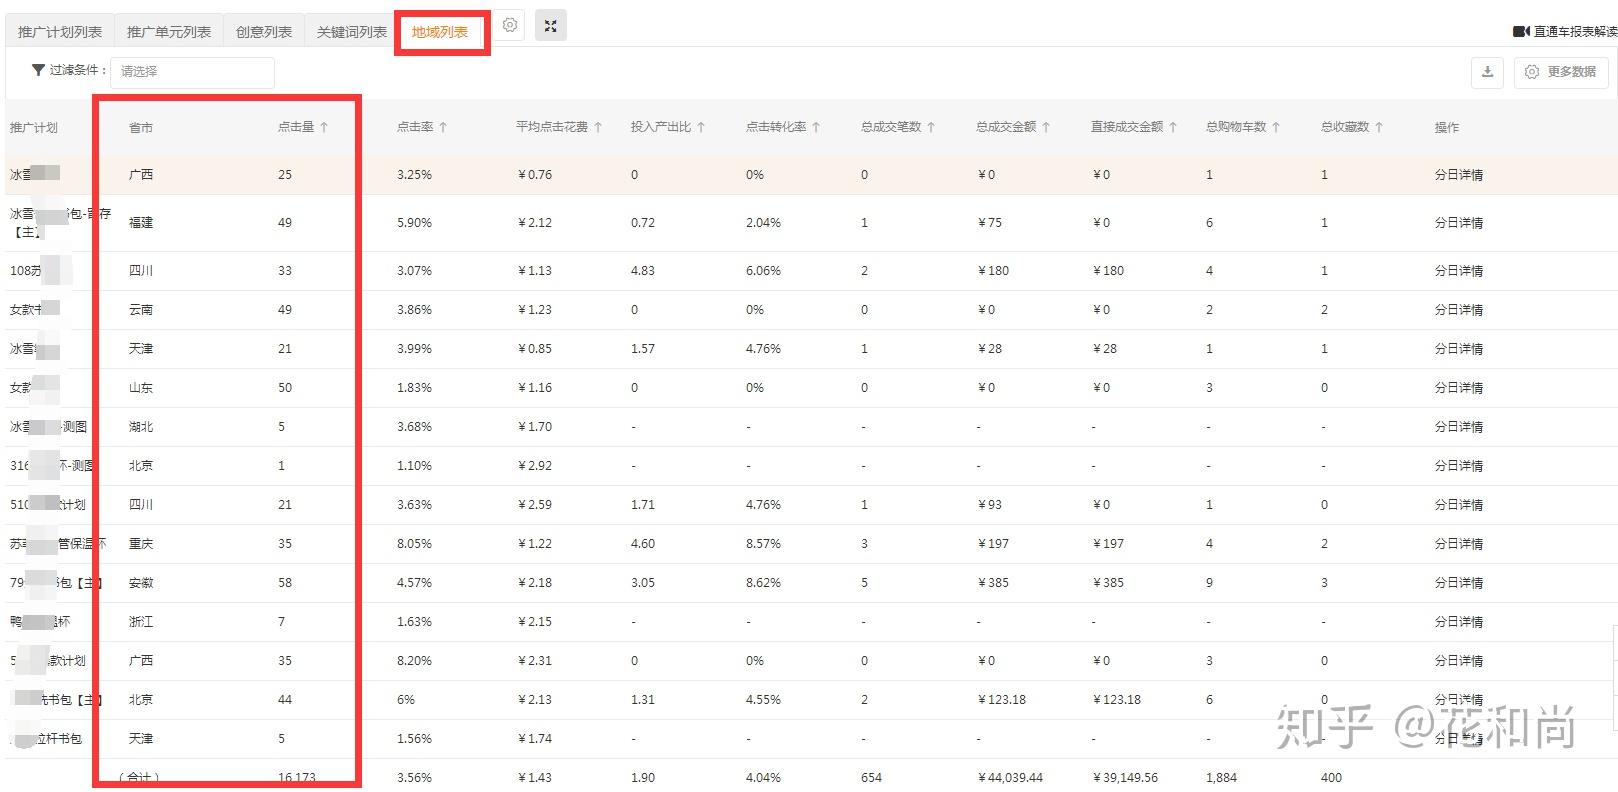Click the 操作 column header
The image size is (1618, 792).
[1447, 128]
